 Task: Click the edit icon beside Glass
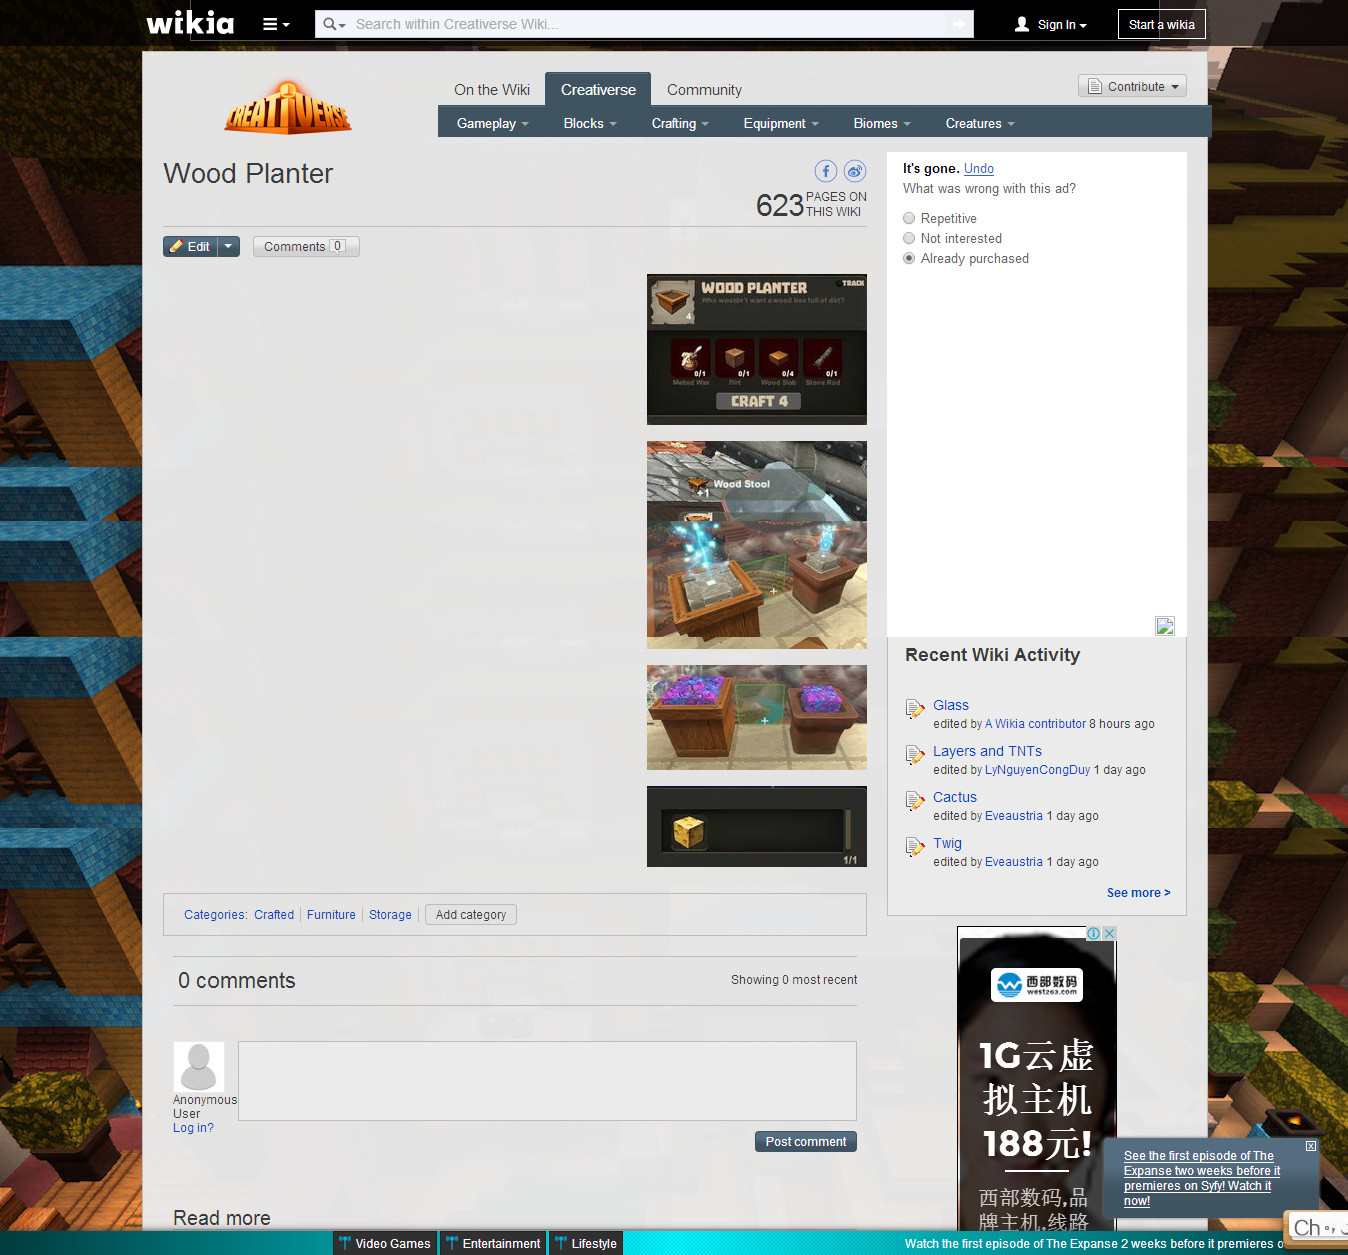[x=915, y=709]
